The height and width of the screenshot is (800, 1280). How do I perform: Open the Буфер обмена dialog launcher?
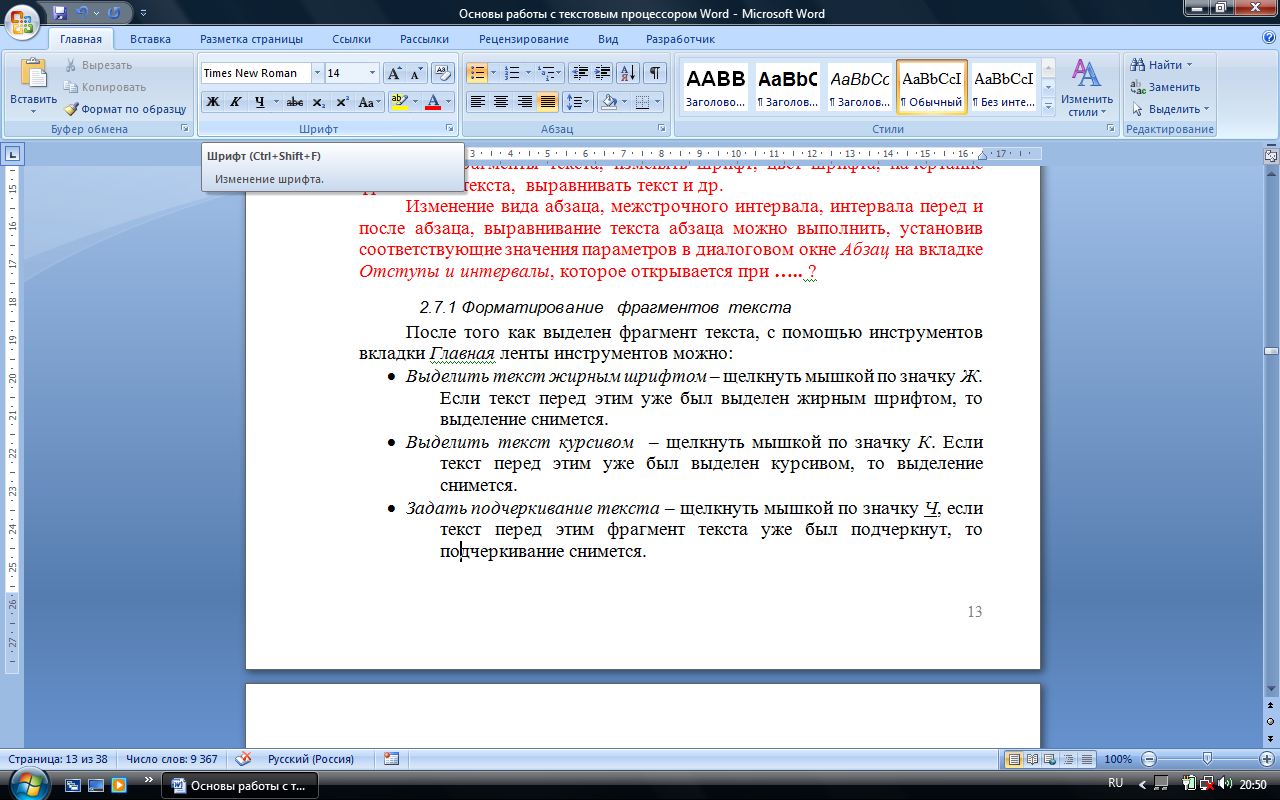pyautogui.click(x=184, y=129)
